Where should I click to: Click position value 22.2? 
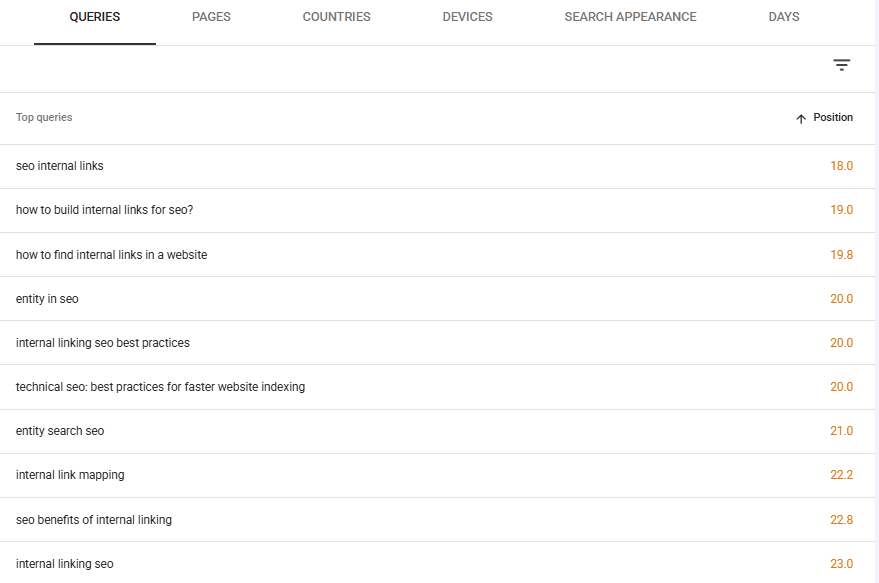coord(841,475)
